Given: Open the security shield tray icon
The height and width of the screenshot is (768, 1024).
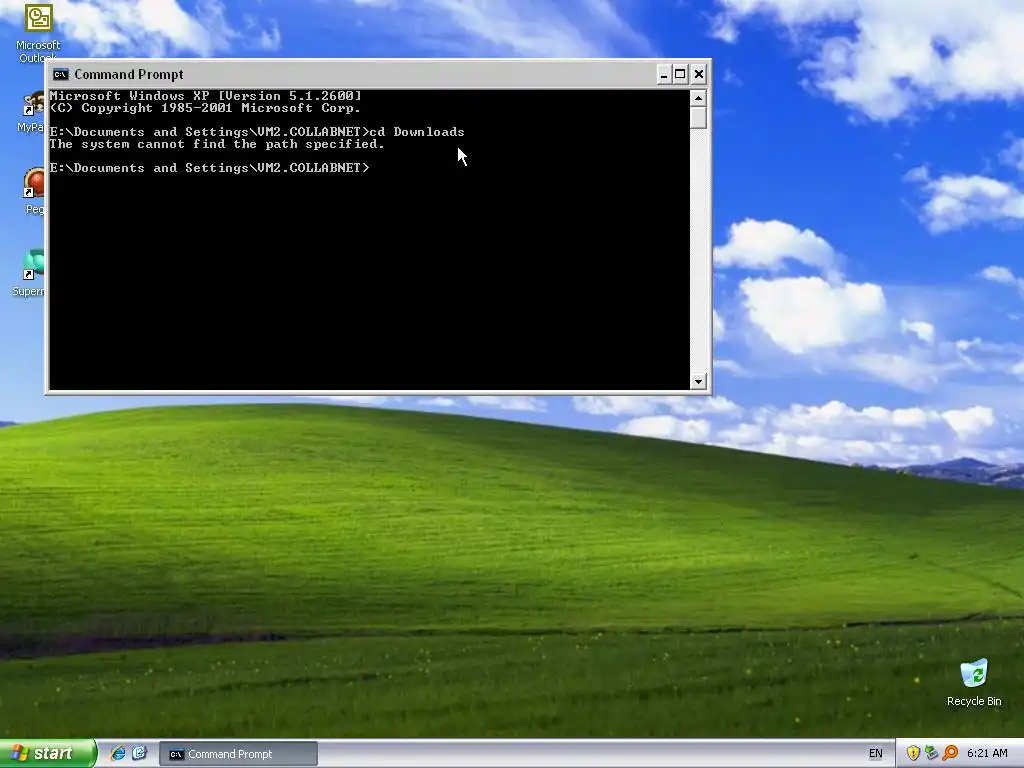Looking at the screenshot, I should [913, 754].
